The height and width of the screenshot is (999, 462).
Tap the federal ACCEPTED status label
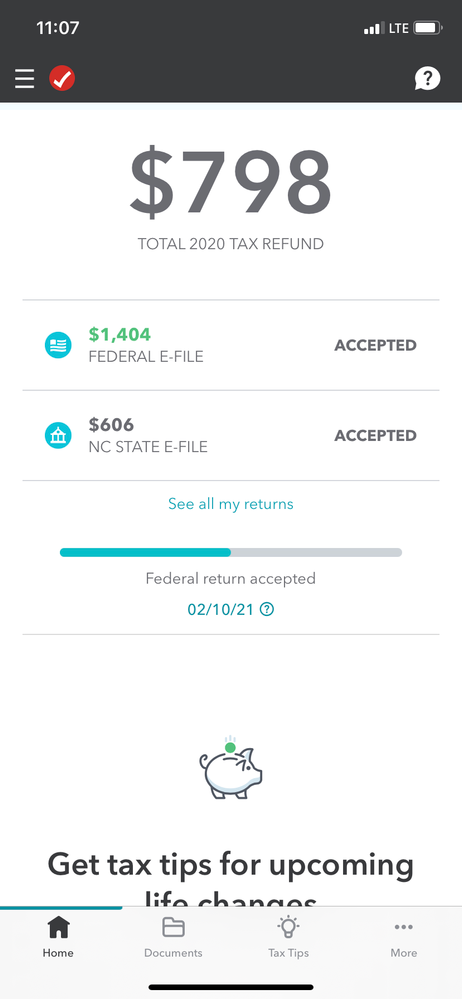click(375, 345)
